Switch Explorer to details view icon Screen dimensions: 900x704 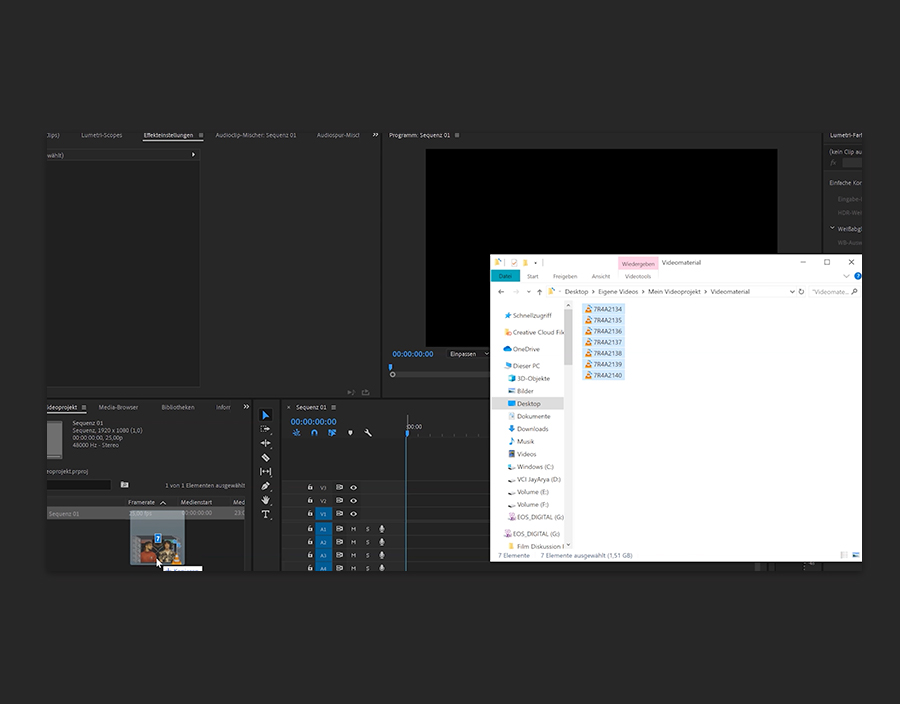[x=844, y=555]
